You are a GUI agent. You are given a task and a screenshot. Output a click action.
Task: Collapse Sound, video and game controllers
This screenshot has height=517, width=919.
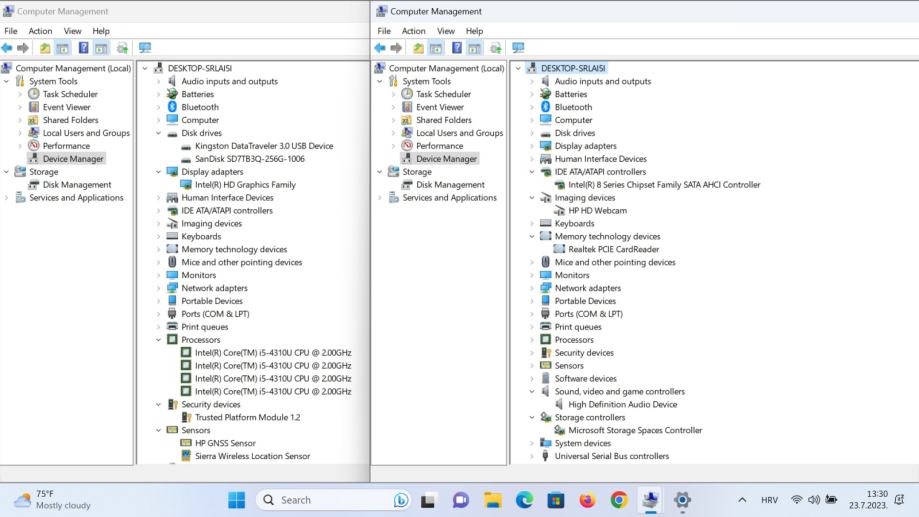[x=532, y=392]
